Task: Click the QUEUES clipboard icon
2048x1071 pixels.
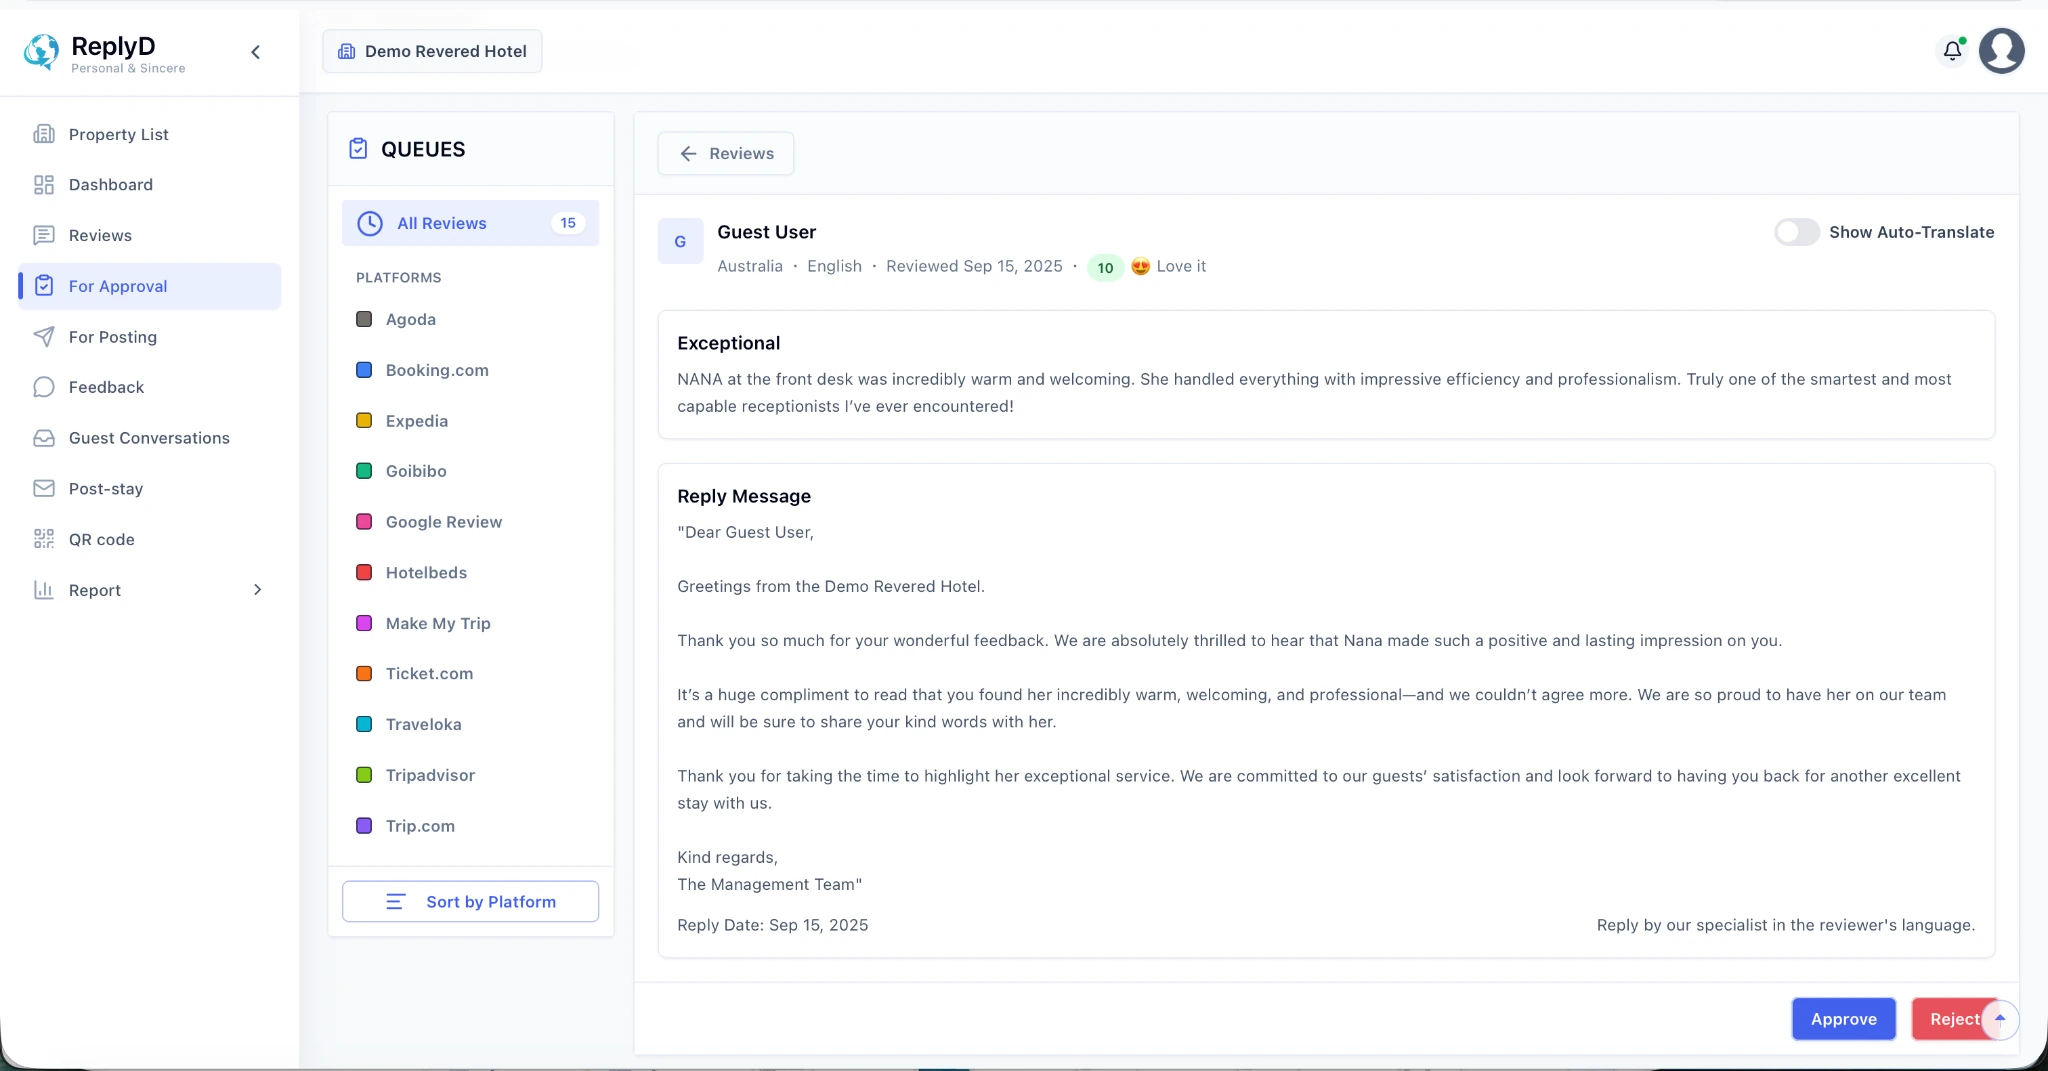Action: pos(358,149)
